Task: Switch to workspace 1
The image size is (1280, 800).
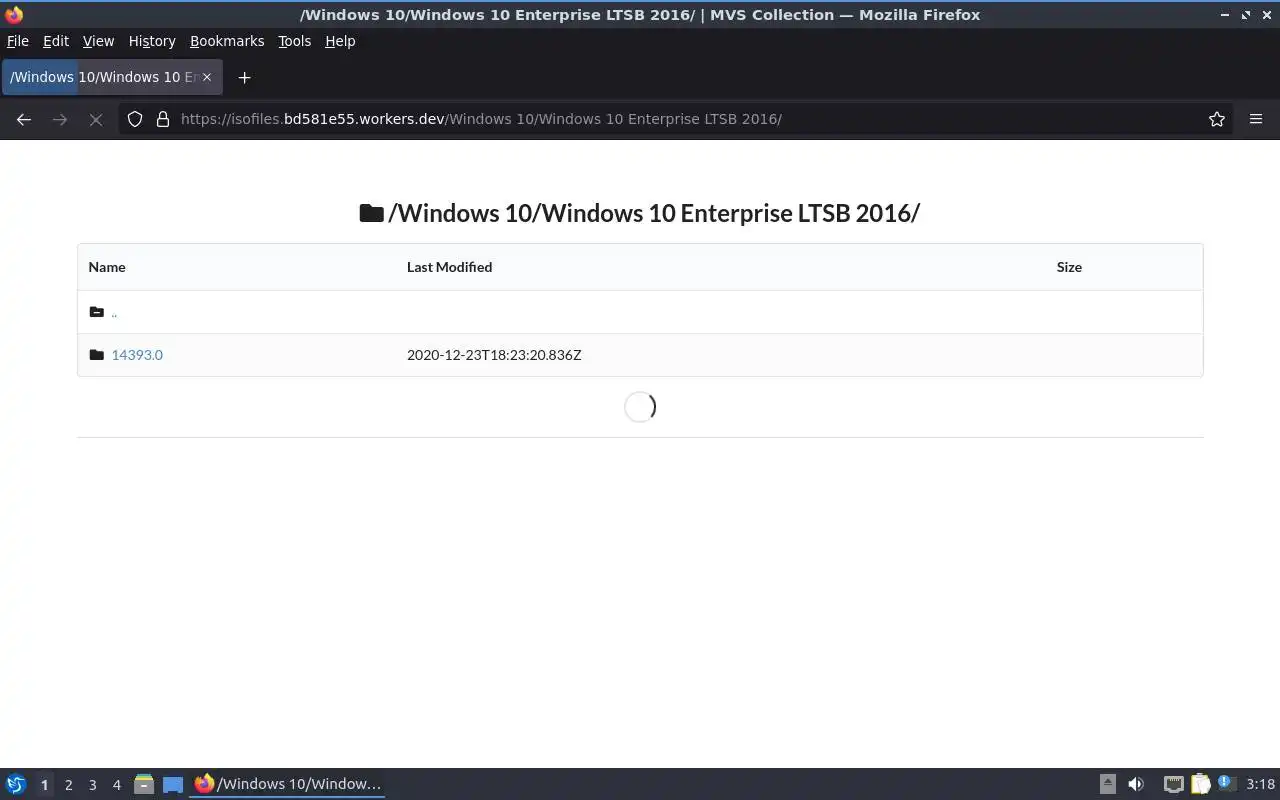Action: [x=44, y=785]
